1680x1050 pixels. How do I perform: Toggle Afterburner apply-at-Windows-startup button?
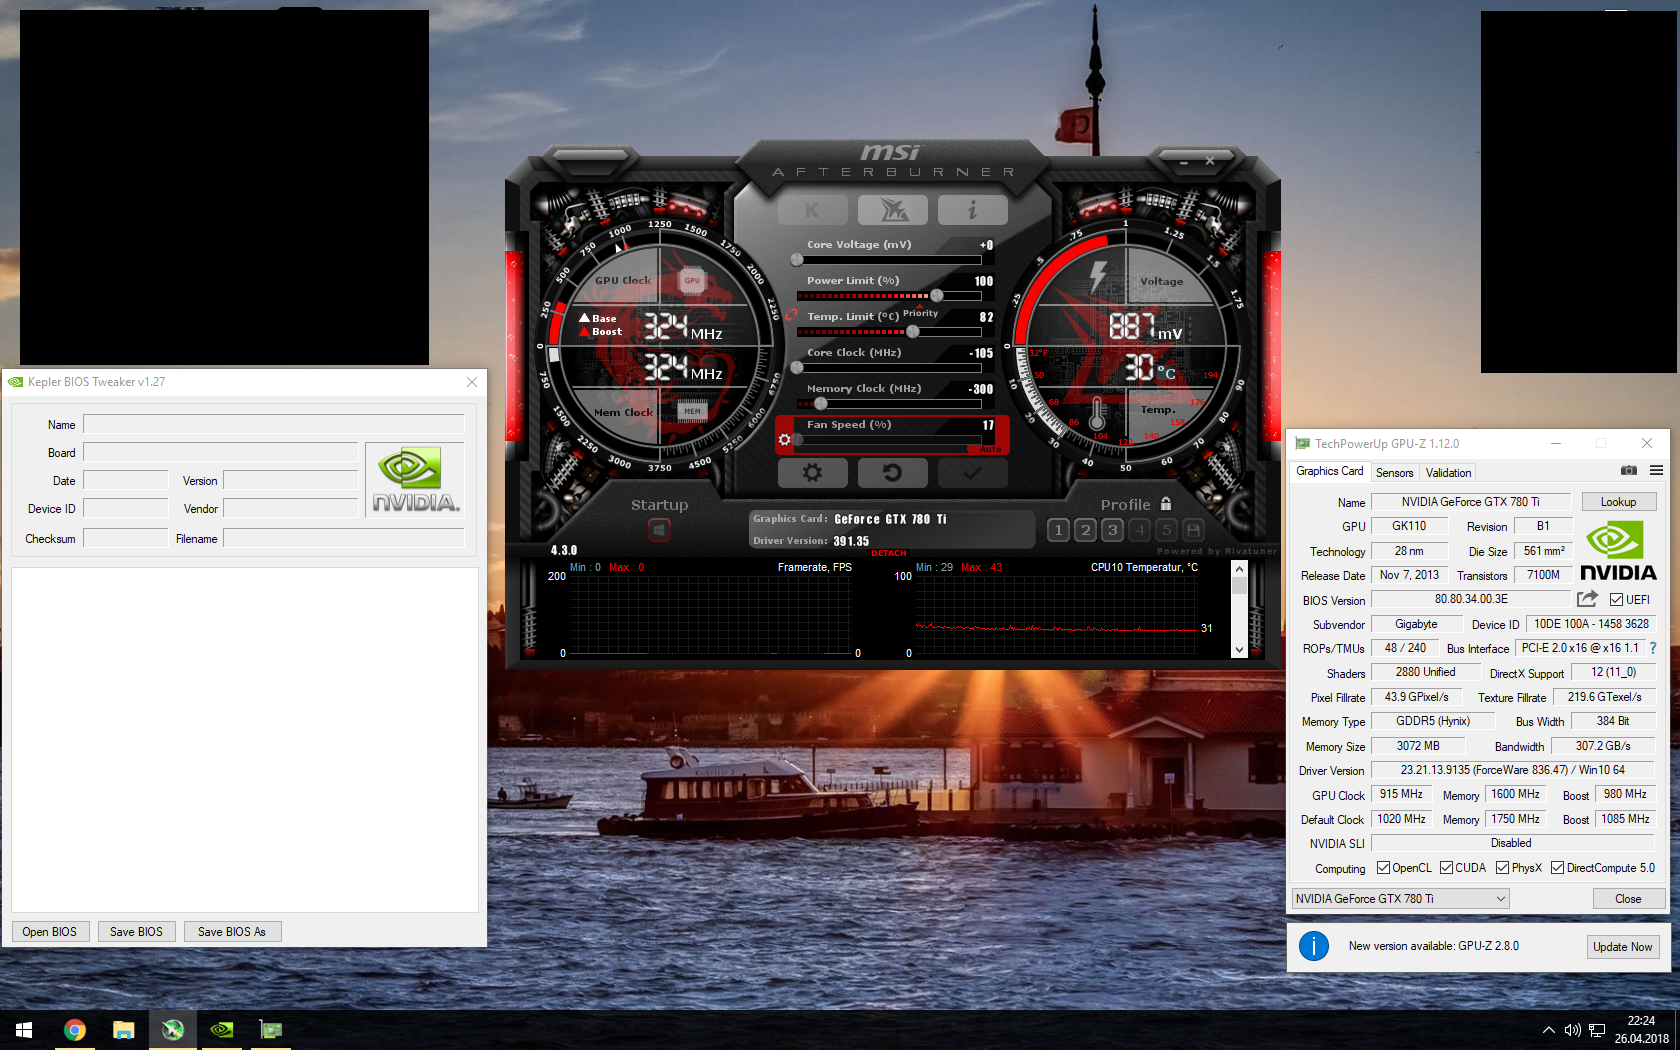659,529
